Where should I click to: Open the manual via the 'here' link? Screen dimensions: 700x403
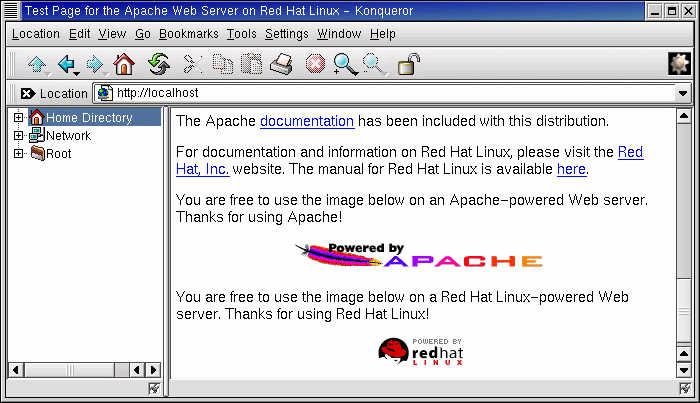pos(571,169)
